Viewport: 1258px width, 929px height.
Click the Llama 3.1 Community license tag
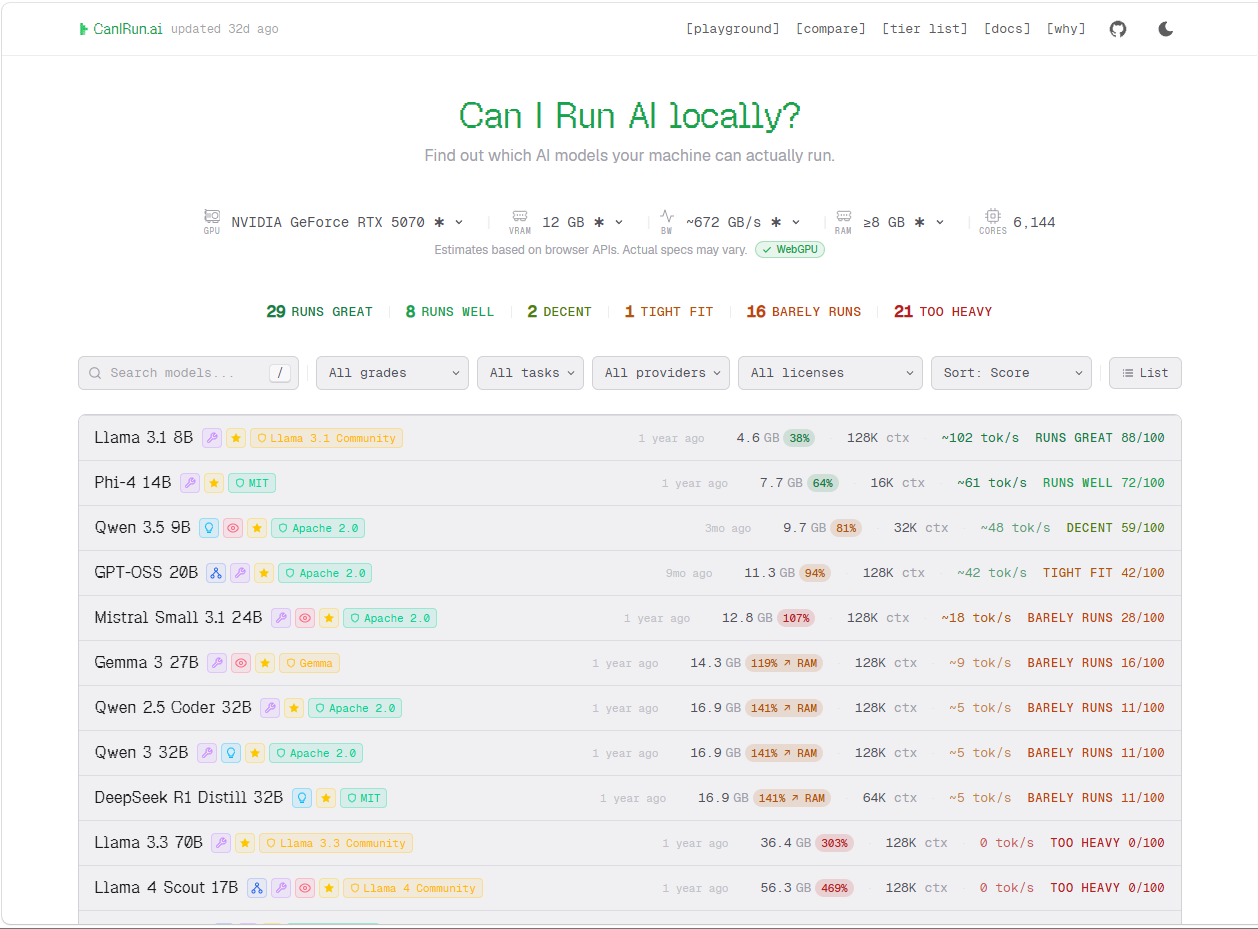tap(326, 438)
